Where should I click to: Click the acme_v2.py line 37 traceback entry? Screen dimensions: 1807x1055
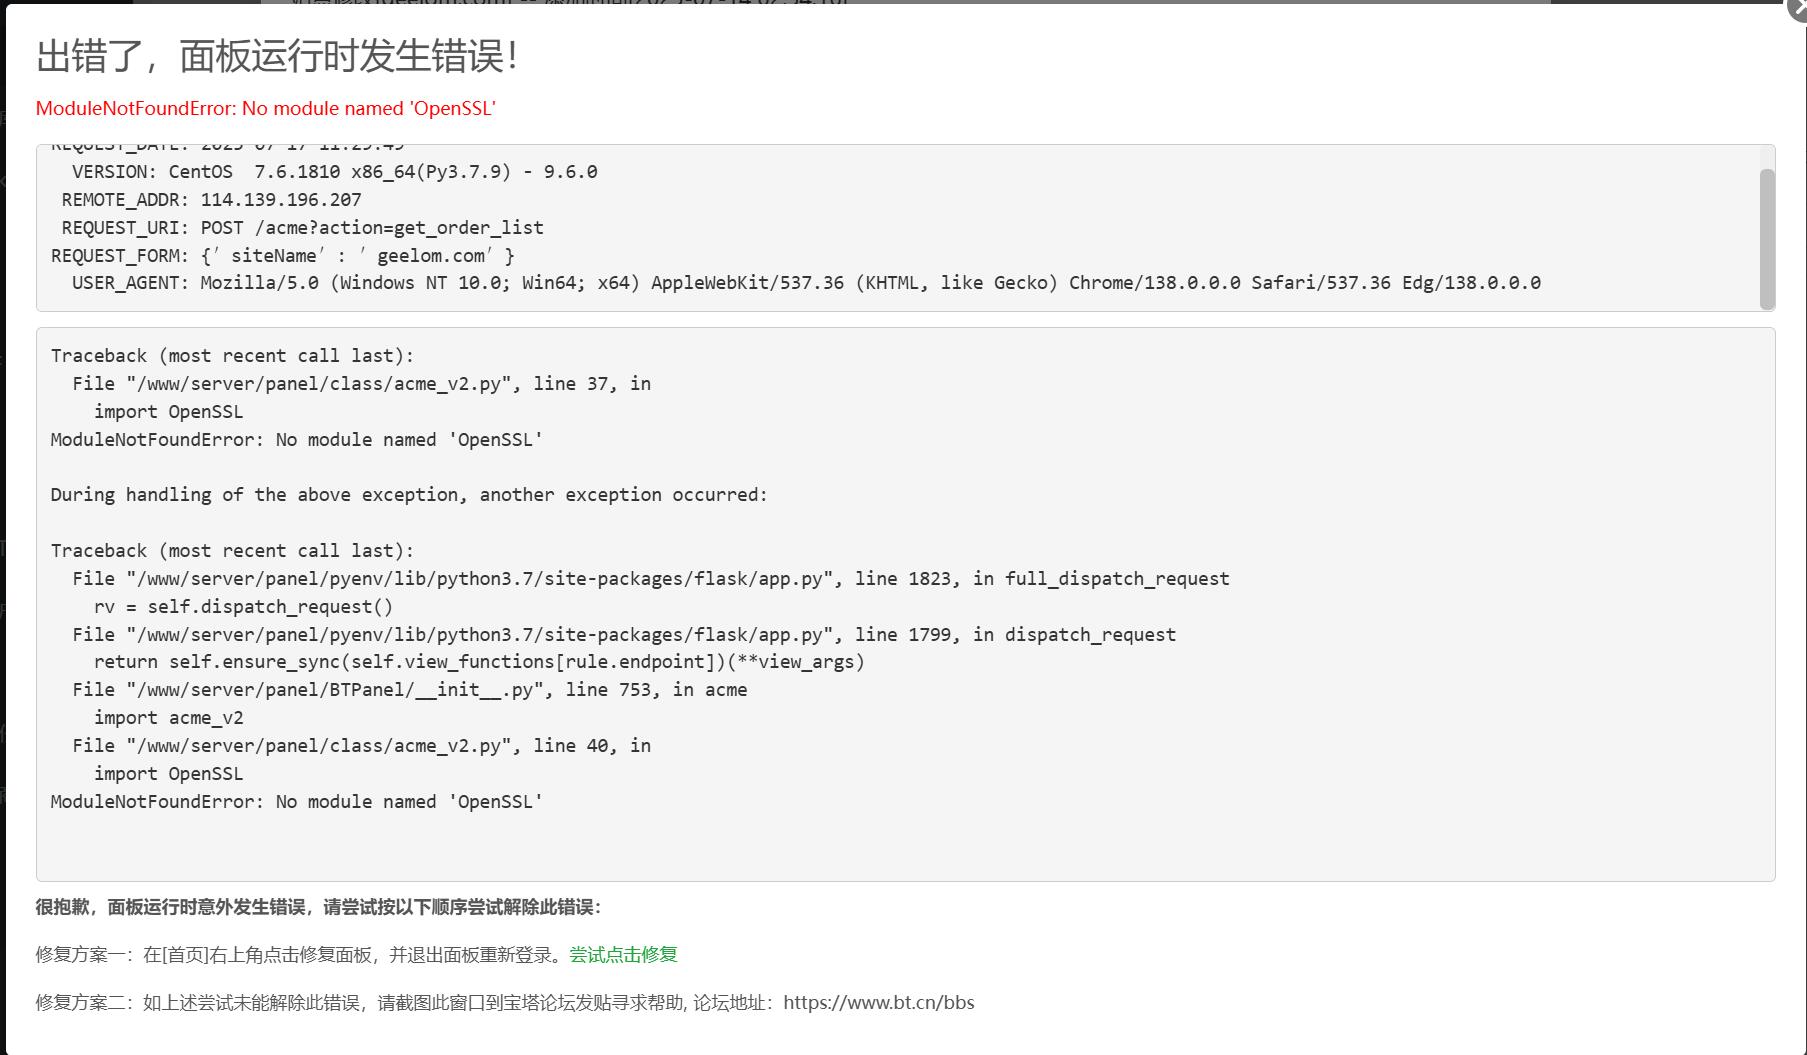click(361, 384)
